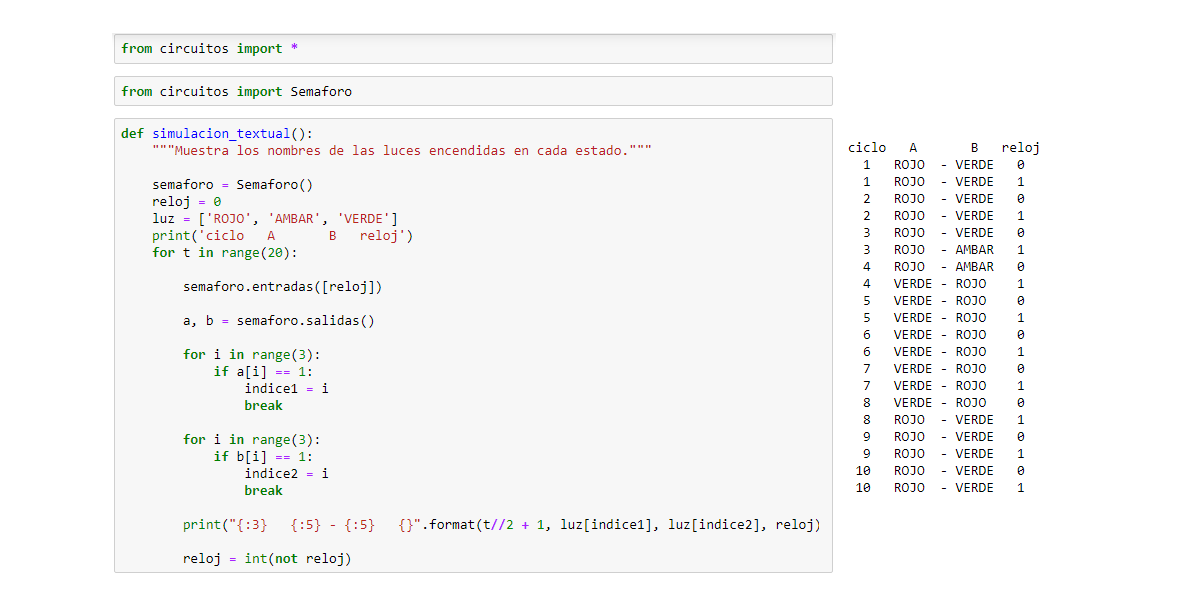Image resolution: width=1200 pixels, height=600 pixels.
Task: Click the print line with .format(t//2 + 1
Action: [x=501, y=525]
